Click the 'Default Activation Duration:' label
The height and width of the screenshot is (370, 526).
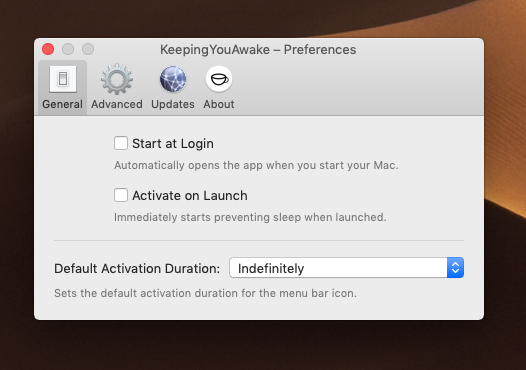(x=137, y=269)
